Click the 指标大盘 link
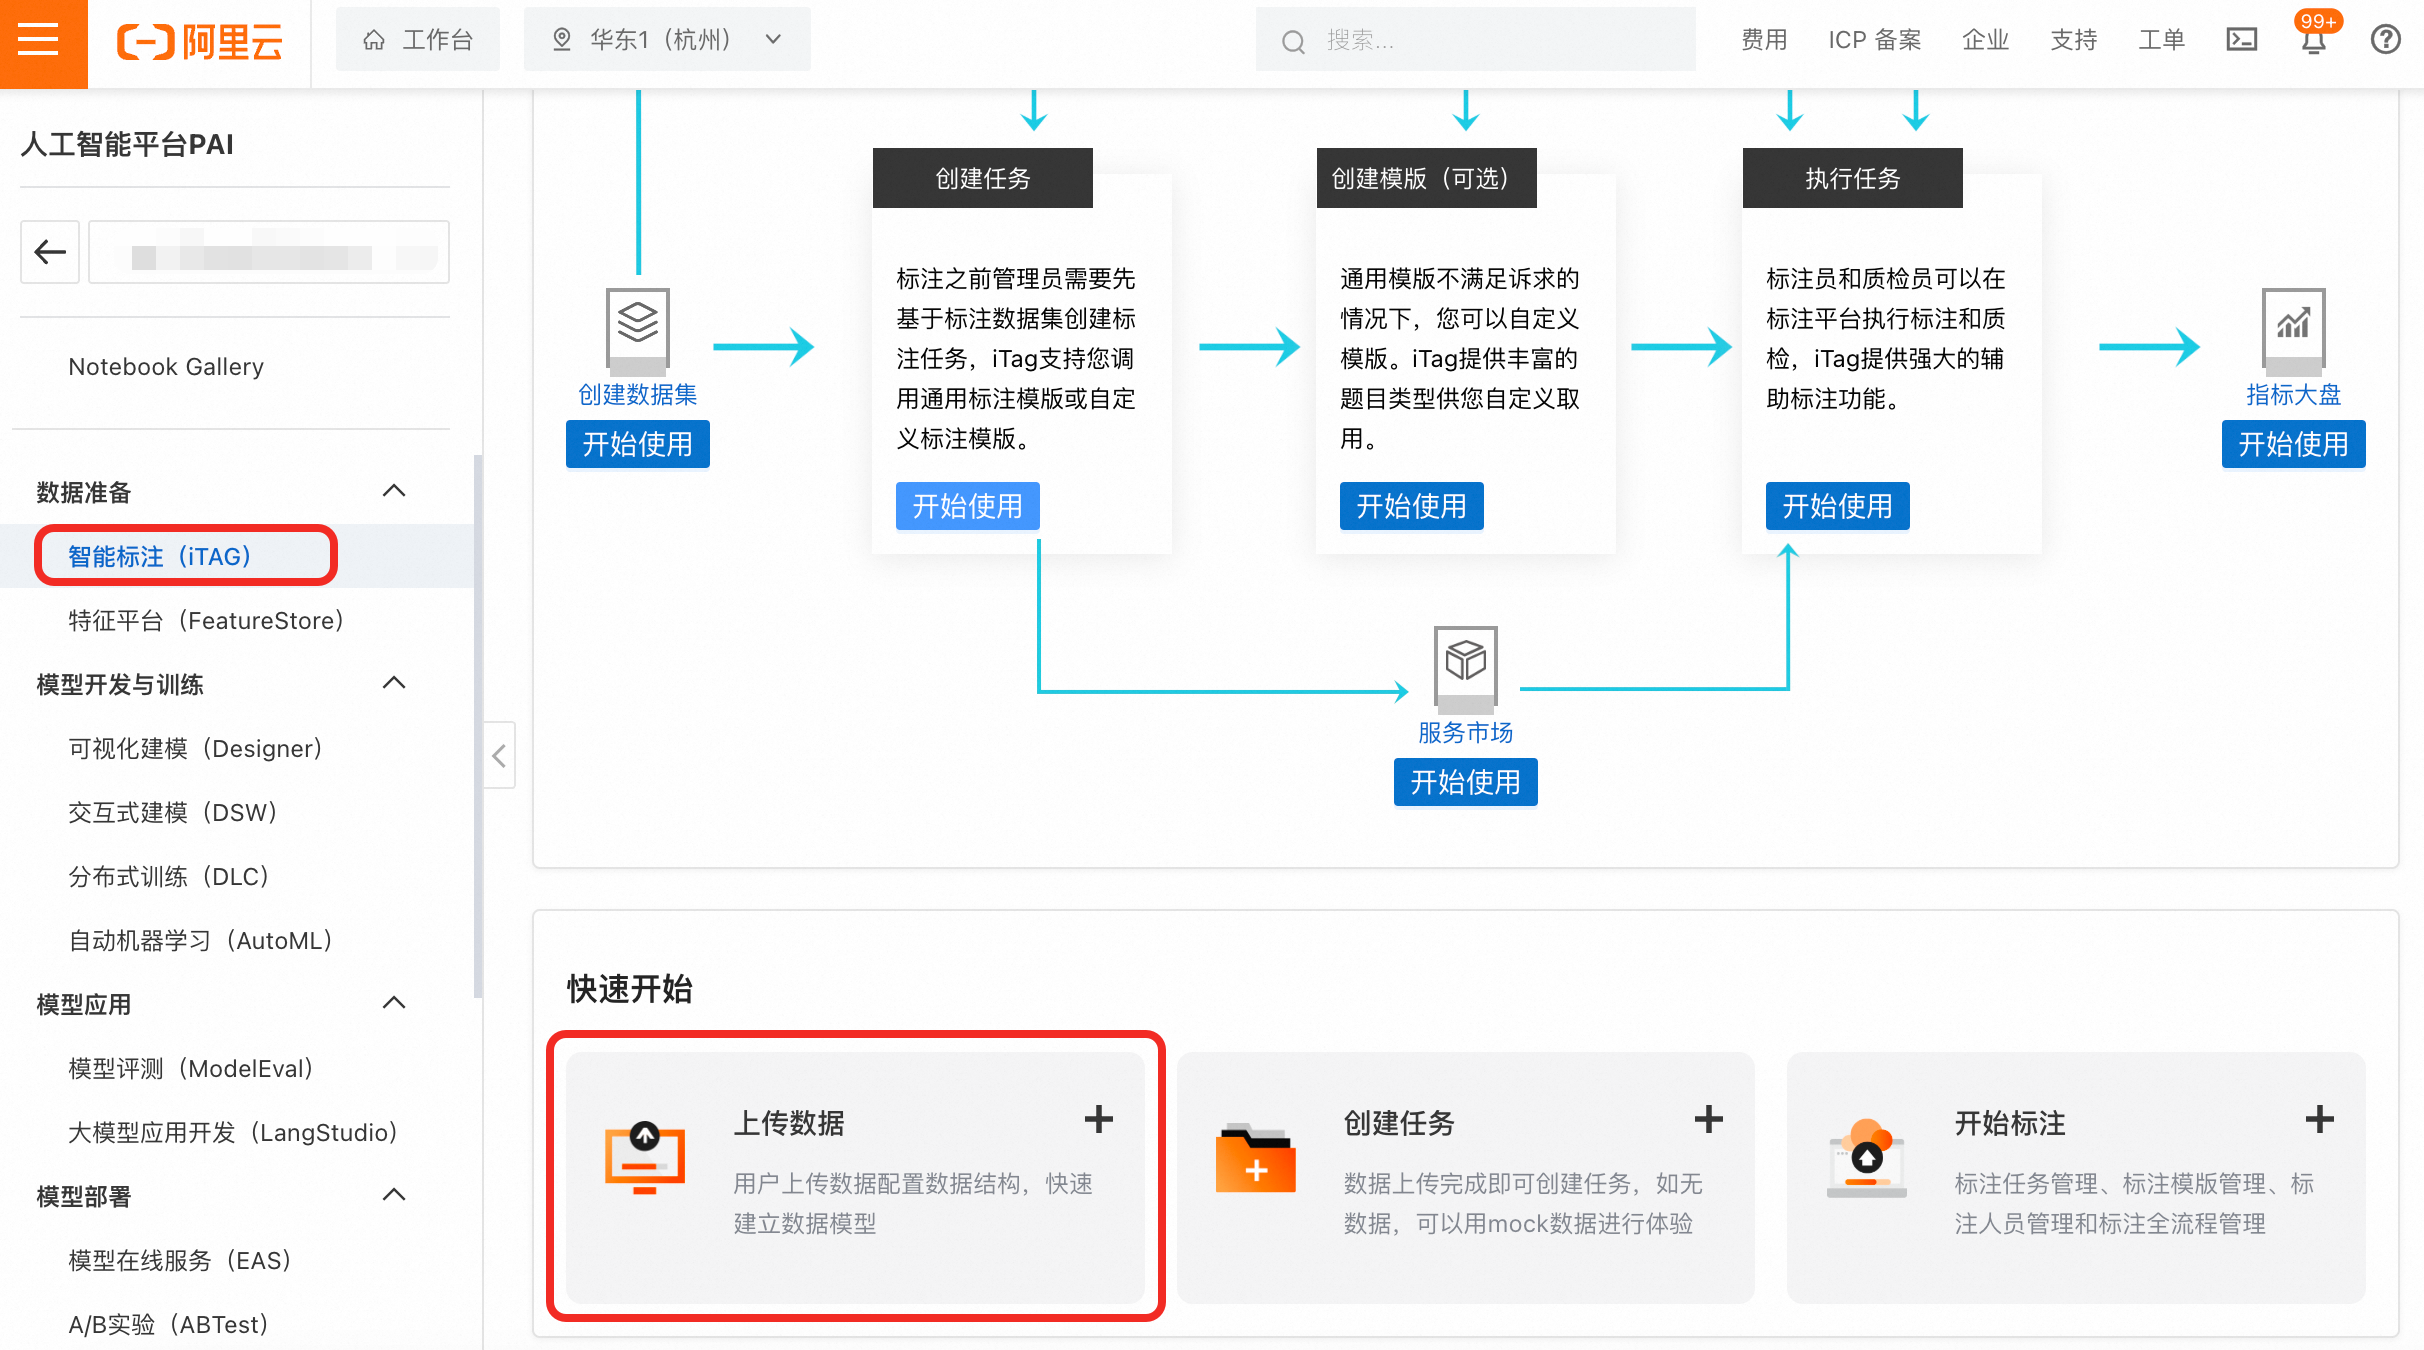Image resolution: width=2424 pixels, height=1350 pixels. pyautogui.click(x=2294, y=395)
